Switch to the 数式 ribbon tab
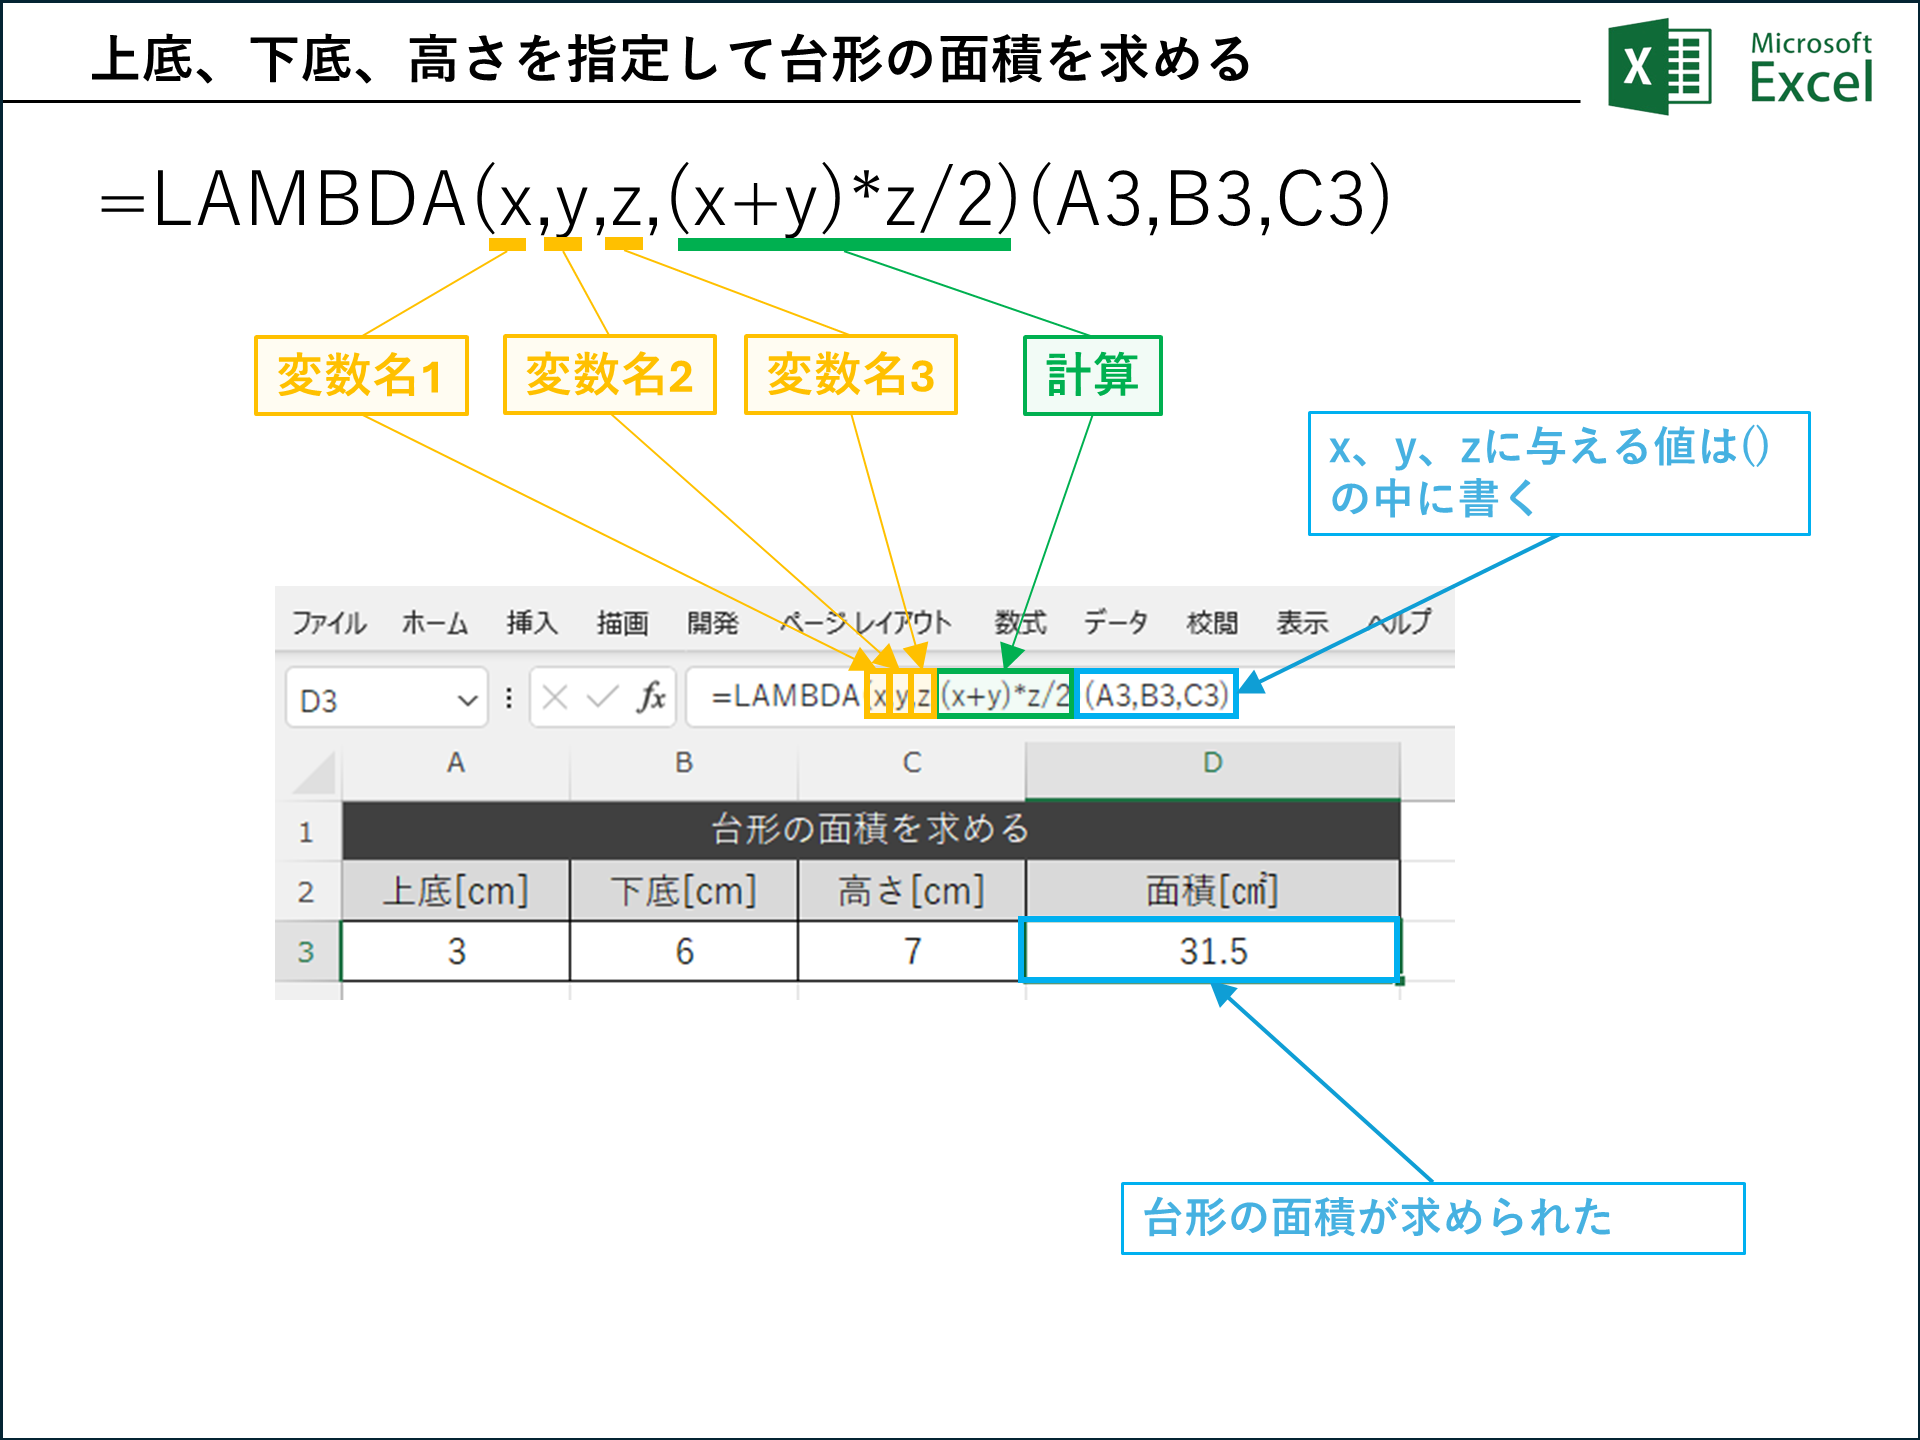 tap(1022, 622)
